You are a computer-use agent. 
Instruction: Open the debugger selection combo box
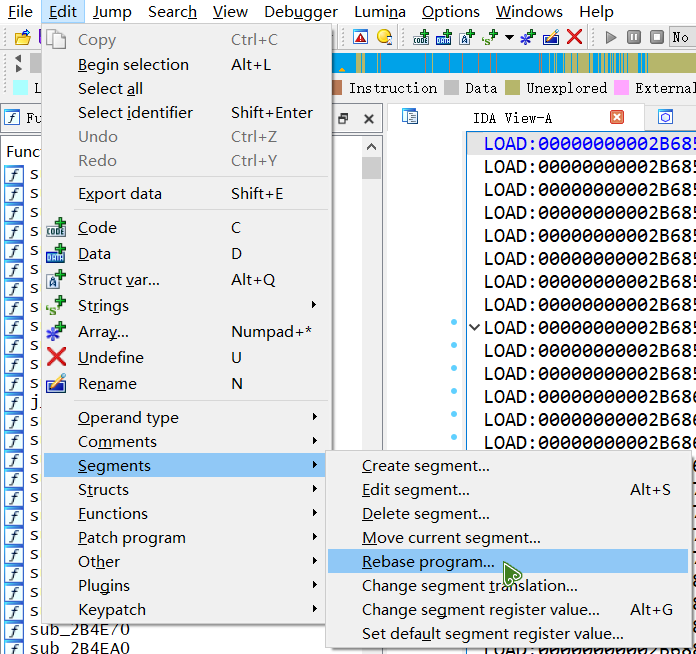pyautogui.click(x=682, y=37)
